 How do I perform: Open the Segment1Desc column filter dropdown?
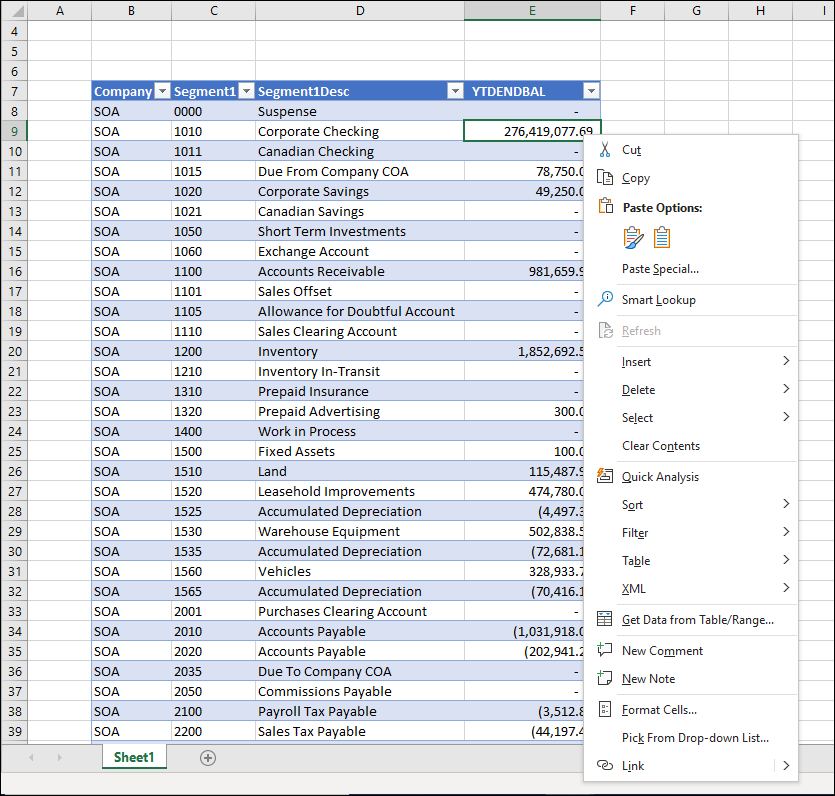click(455, 91)
